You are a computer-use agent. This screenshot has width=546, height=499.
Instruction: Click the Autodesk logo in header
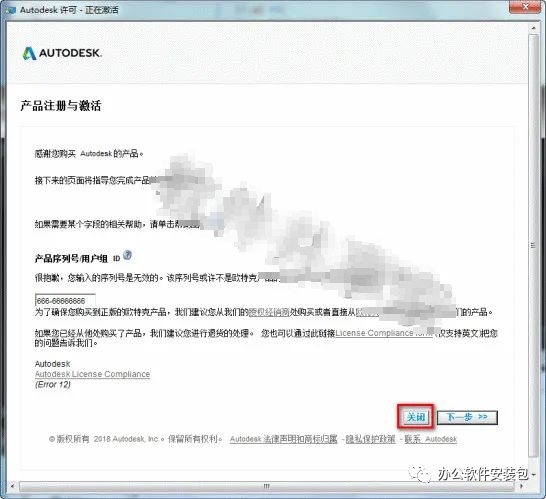(62, 53)
